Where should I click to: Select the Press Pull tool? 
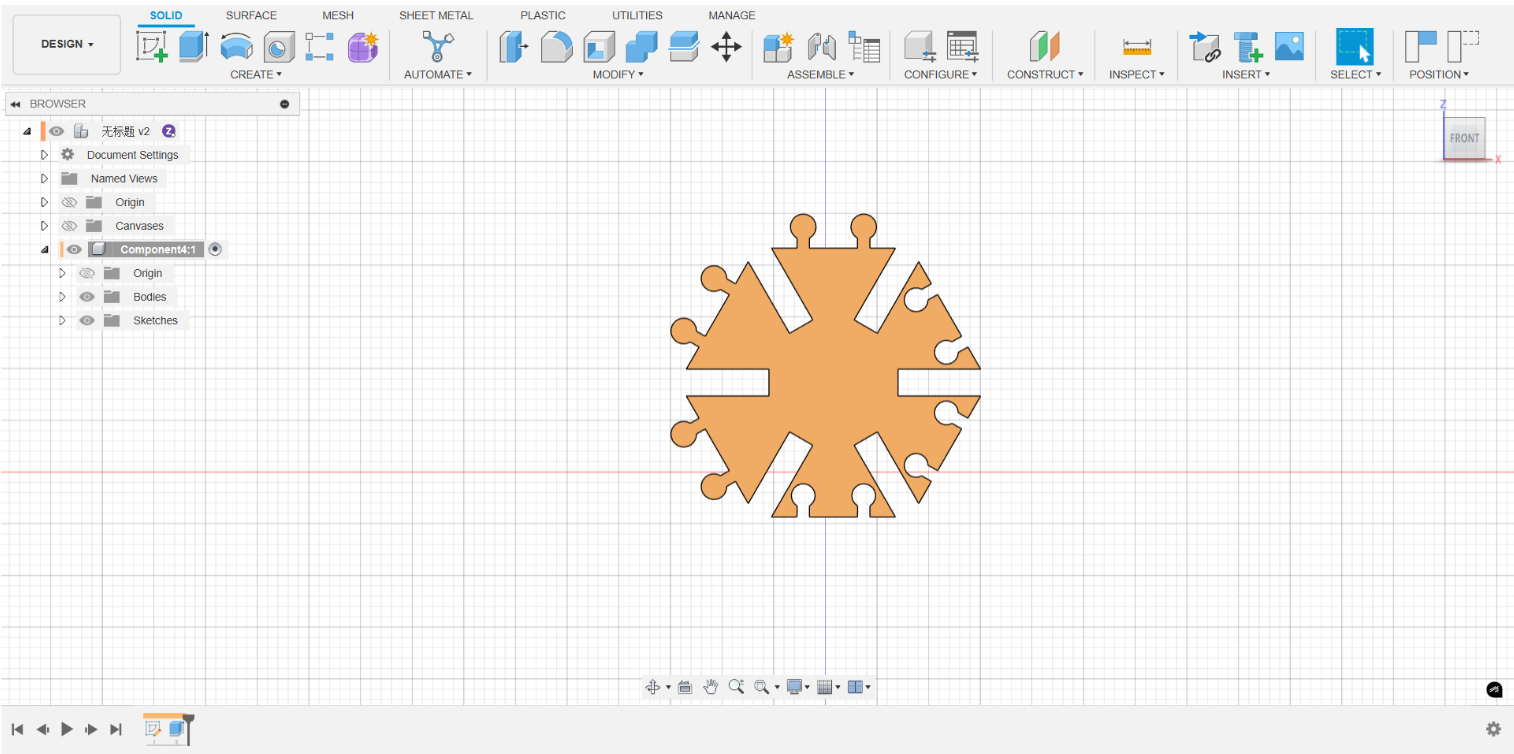tap(513, 46)
